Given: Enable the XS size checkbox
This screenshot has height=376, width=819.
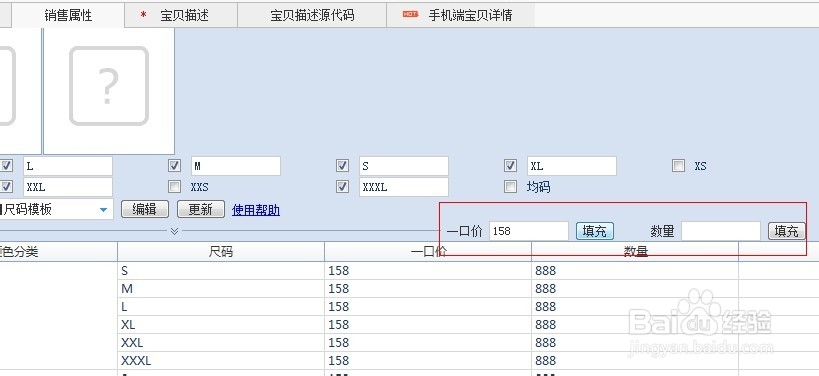Looking at the screenshot, I should [678, 166].
